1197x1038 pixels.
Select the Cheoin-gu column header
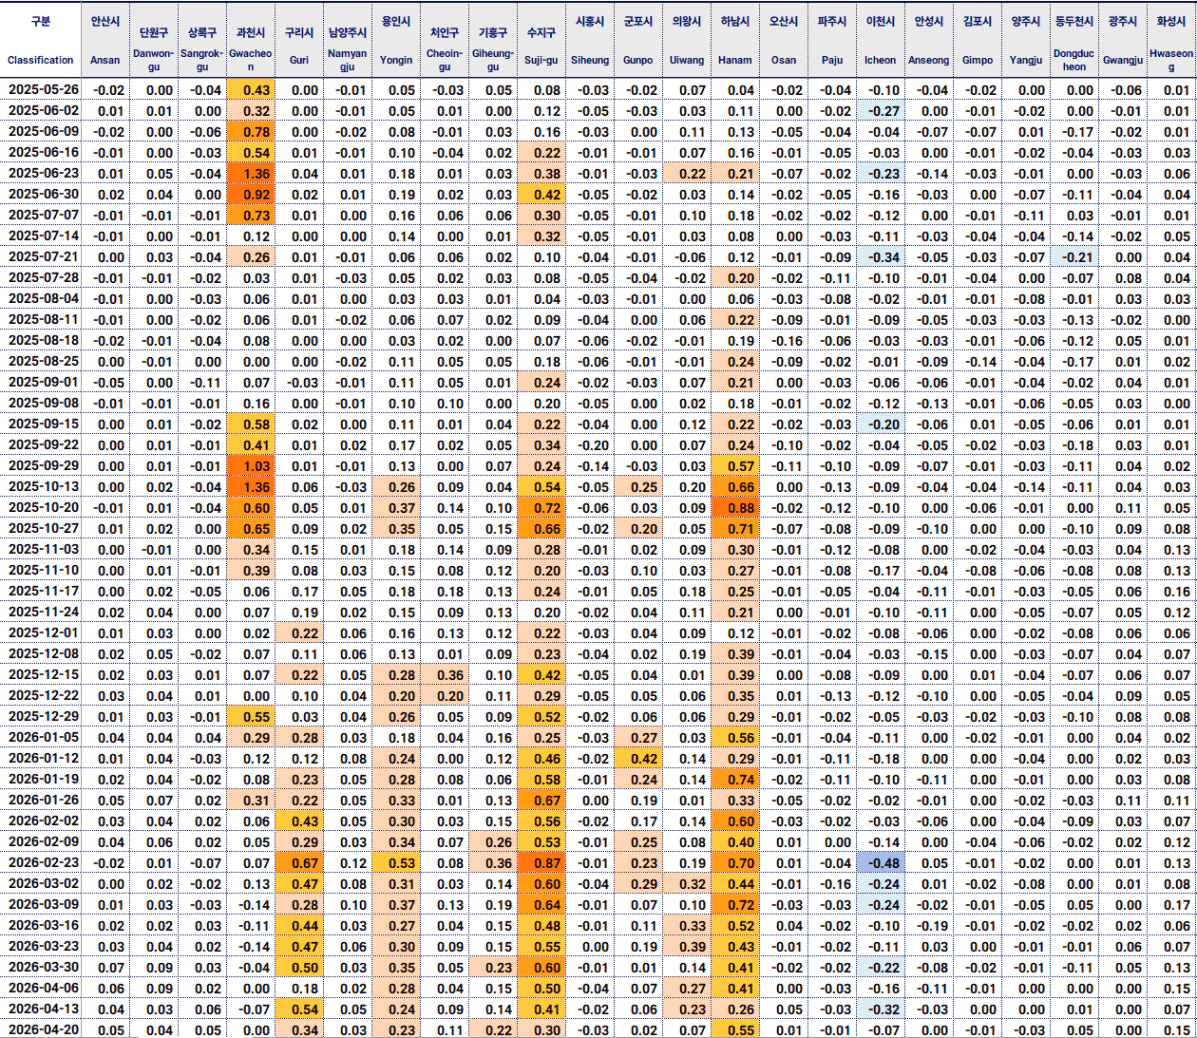pyautogui.click(x=444, y=40)
